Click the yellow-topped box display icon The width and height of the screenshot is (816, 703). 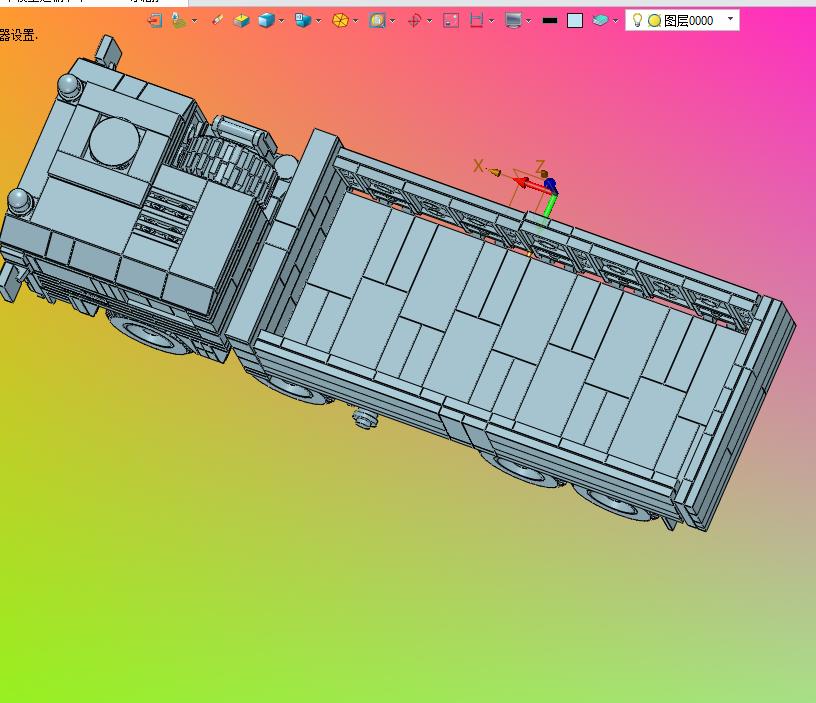(x=241, y=21)
